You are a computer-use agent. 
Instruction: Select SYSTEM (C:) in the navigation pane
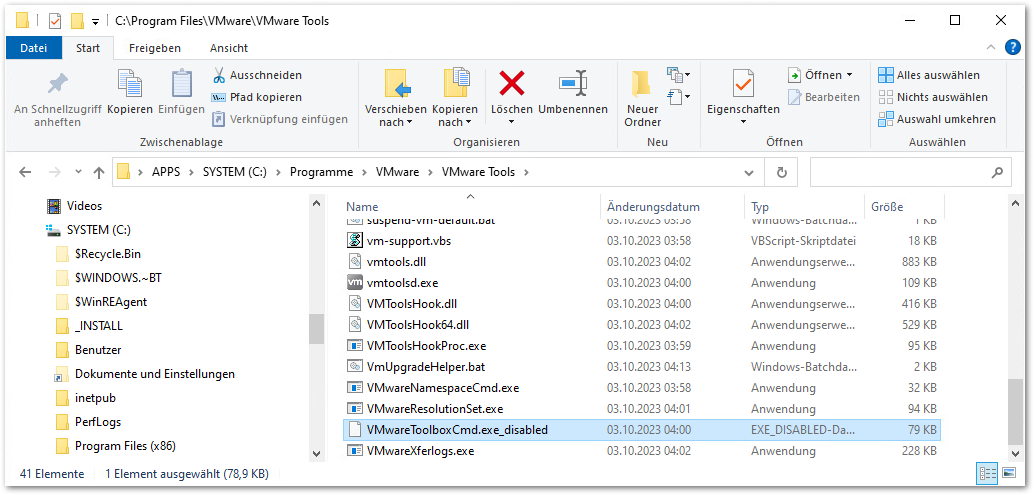tap(99, 230)
